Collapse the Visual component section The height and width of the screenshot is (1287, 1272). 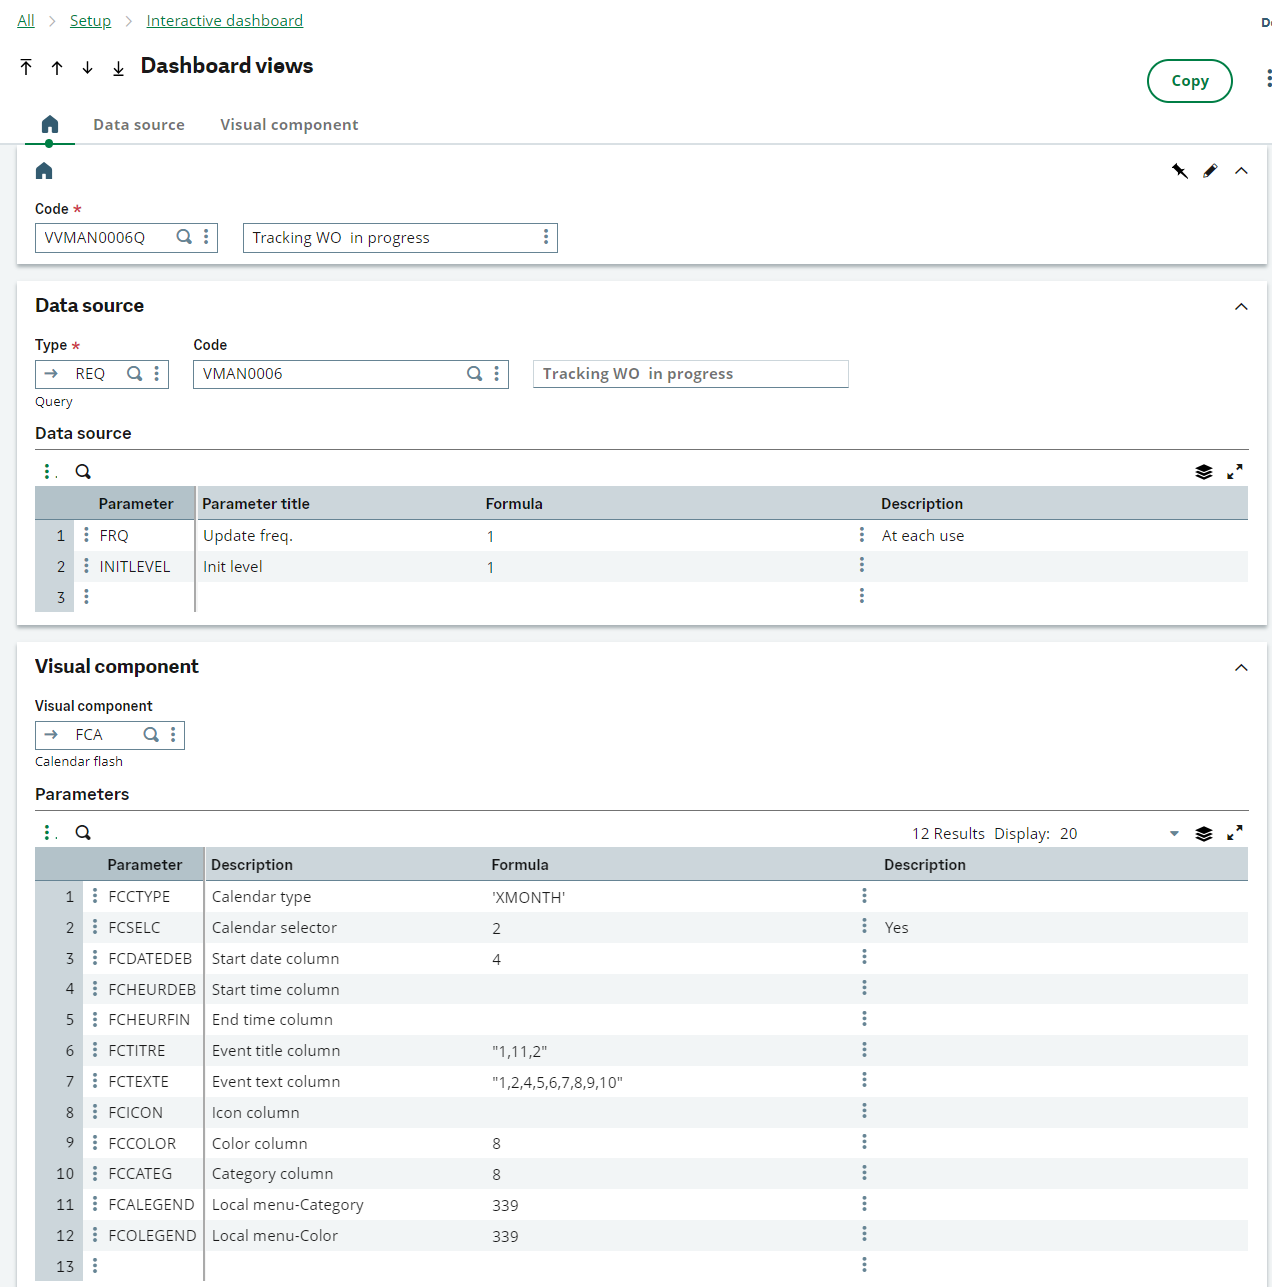[1241, 668]
